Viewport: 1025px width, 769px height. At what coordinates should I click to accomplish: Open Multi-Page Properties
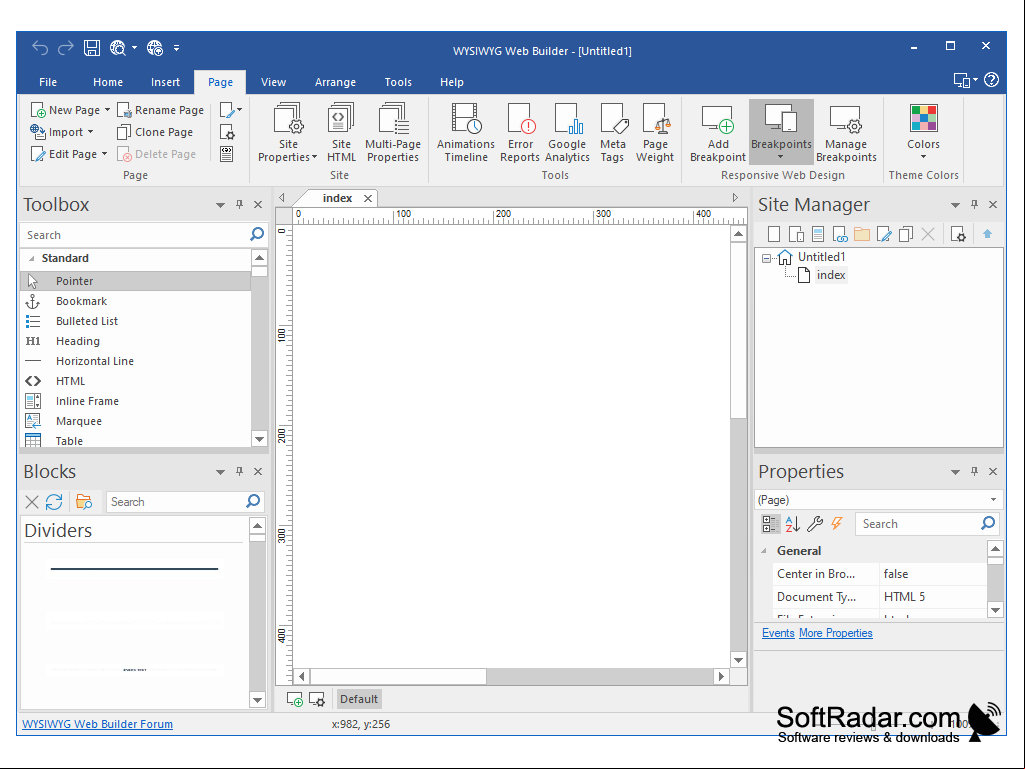(x=392, y=132)
